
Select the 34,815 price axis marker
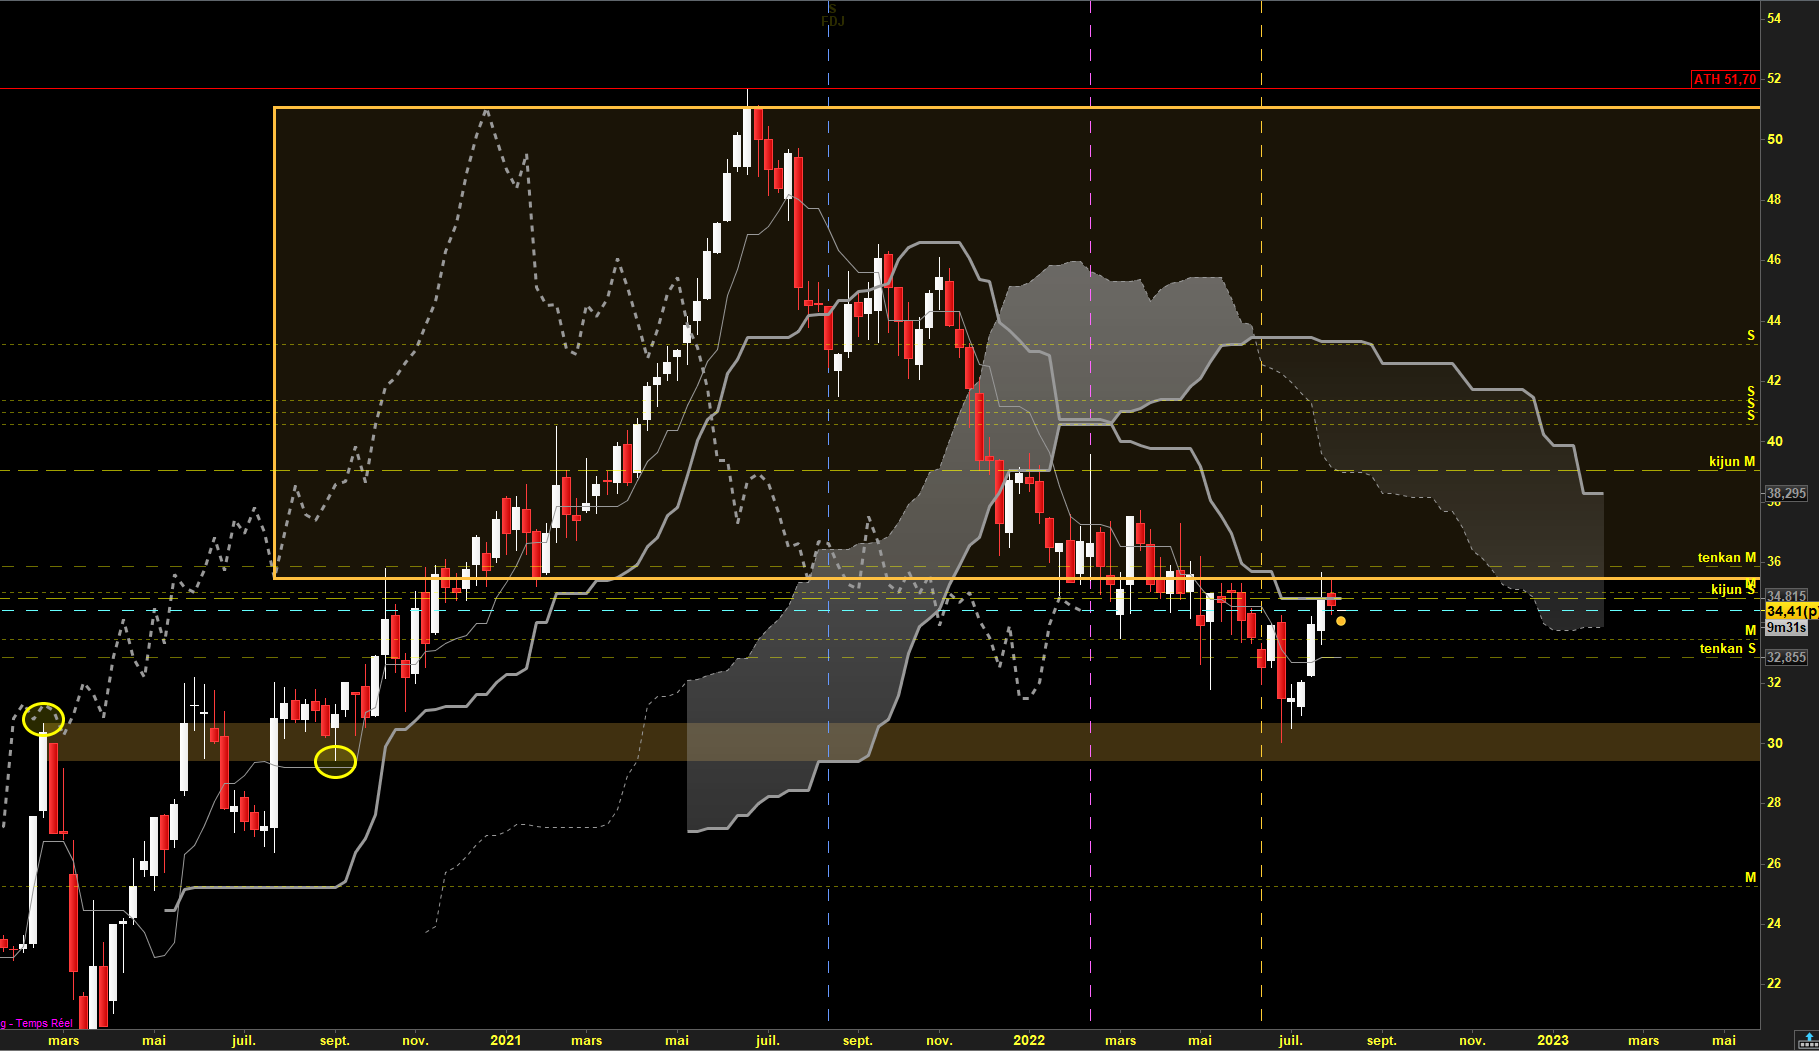pyautogui.click(x=1786, y=596)
